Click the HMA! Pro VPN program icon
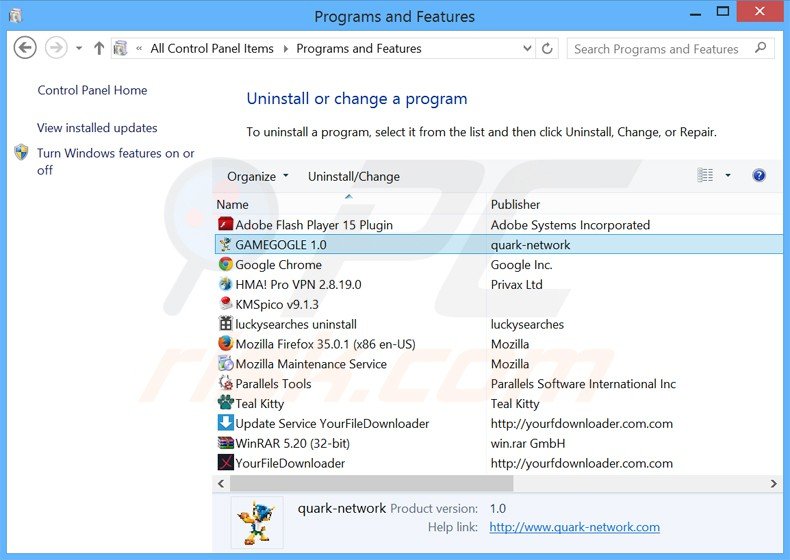This screenshot has width=790, height=560. (x=225, y=284)
